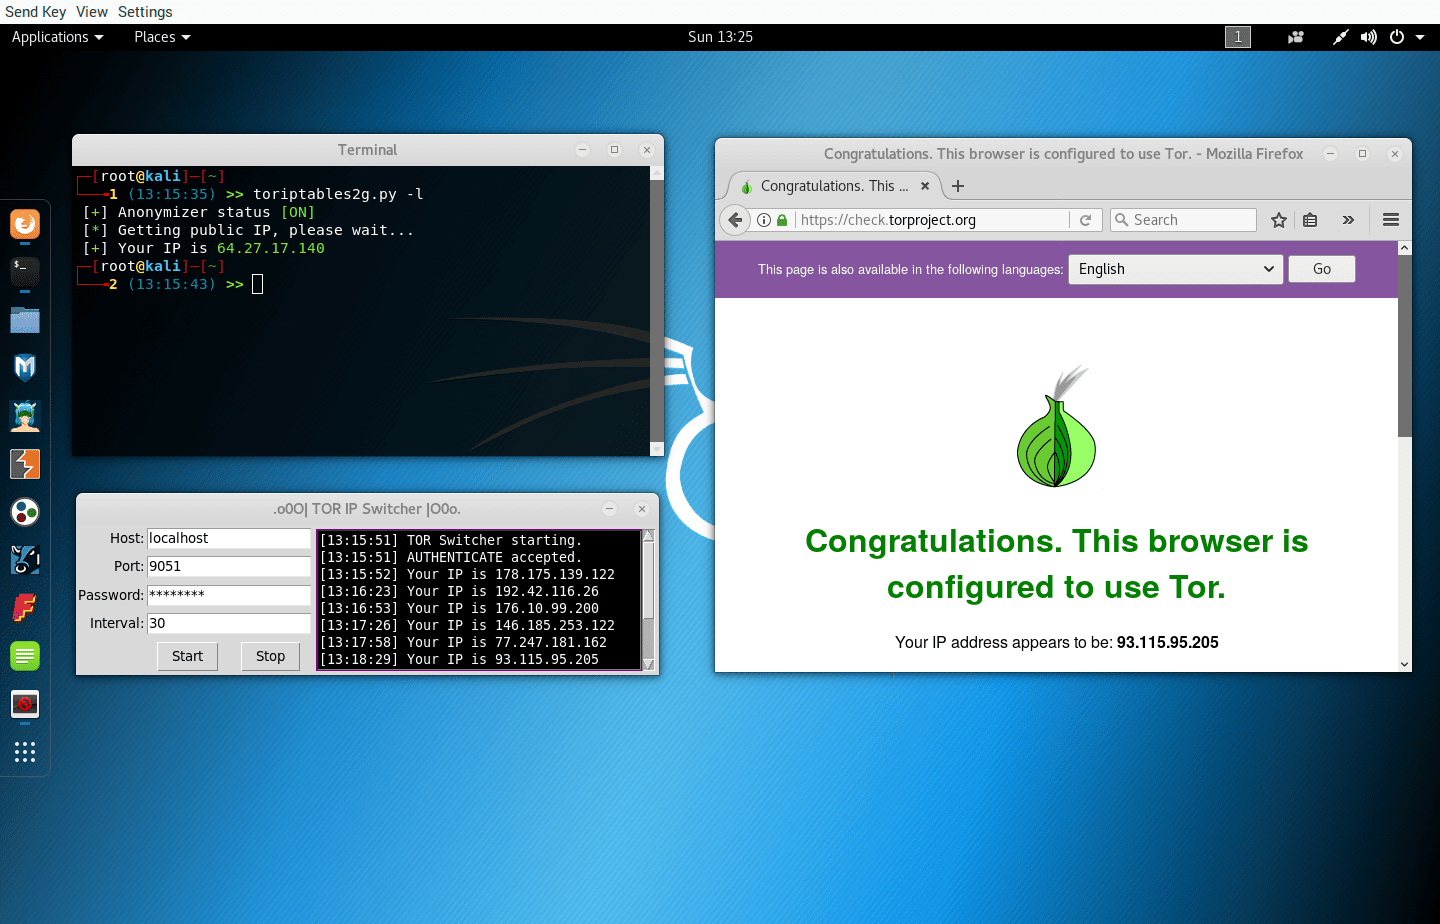This screenshot has height=924, width=1440.
Task: Click Firefox scrollbar down arrow
Action: (1404, 664)
